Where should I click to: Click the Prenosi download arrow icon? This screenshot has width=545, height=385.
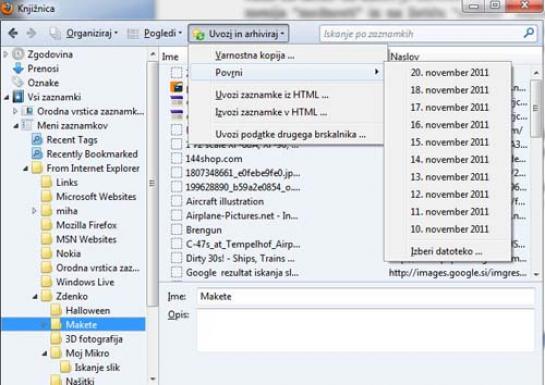coord(18,68)
